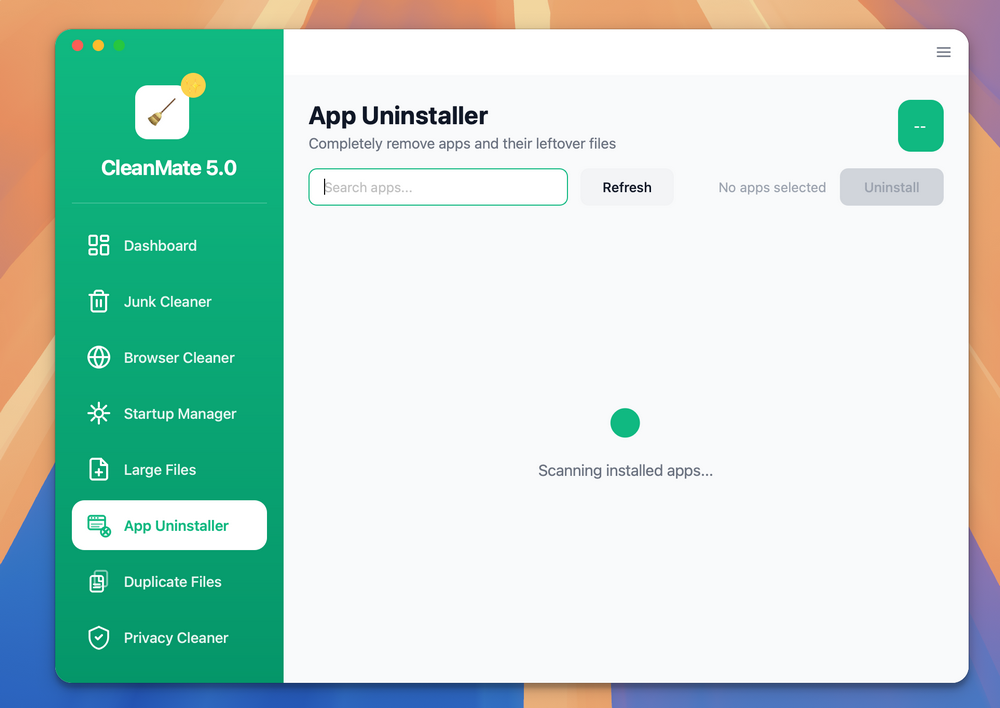Select Large Files label
The width and height of the screenshot is (1000, 708).
pyautogui.click(x=160, y=470)
